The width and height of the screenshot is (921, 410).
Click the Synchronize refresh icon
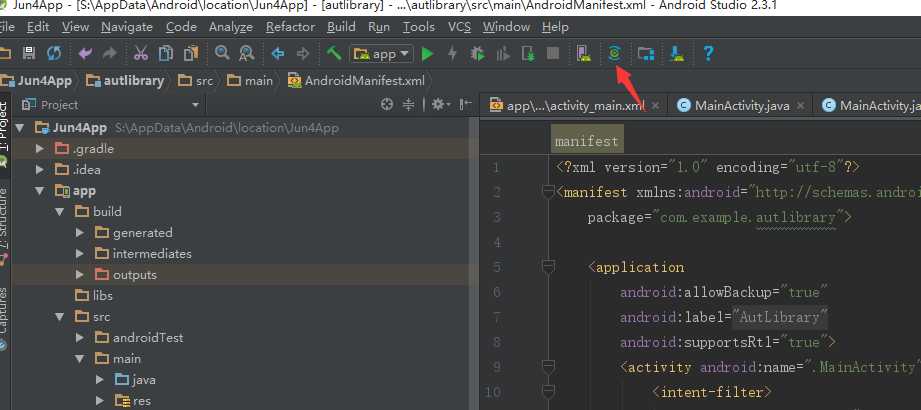[54, 54]
